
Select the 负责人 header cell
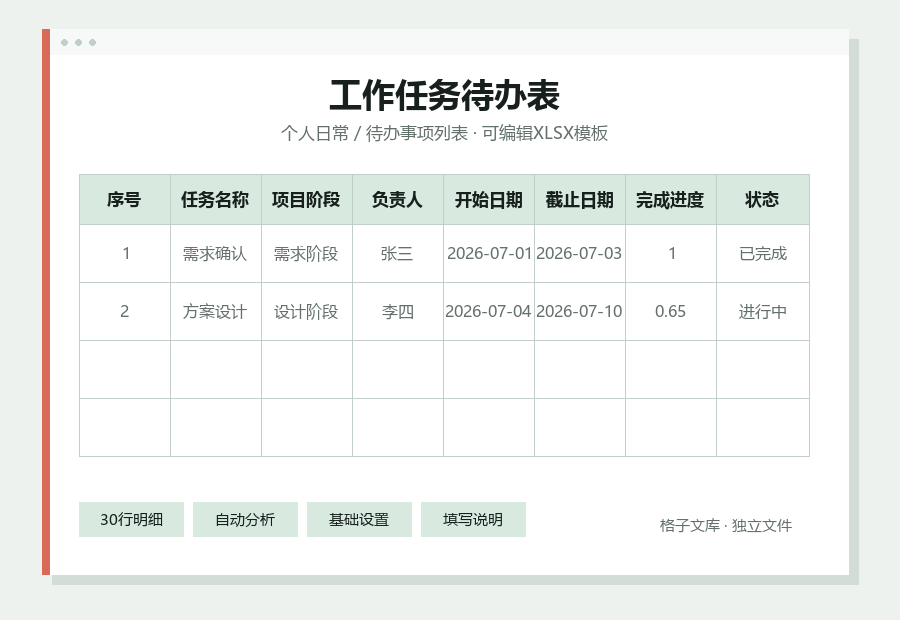click(398, 200)
